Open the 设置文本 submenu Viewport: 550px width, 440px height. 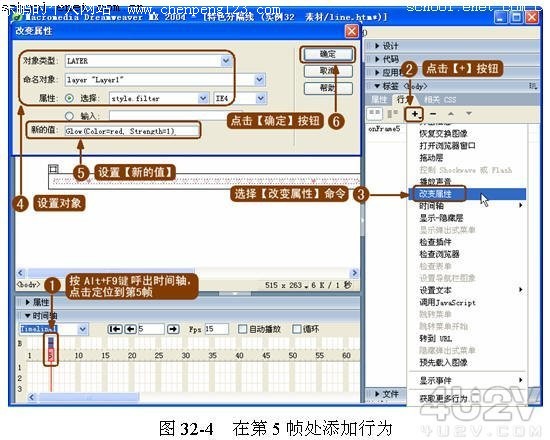tap(467, 290)
